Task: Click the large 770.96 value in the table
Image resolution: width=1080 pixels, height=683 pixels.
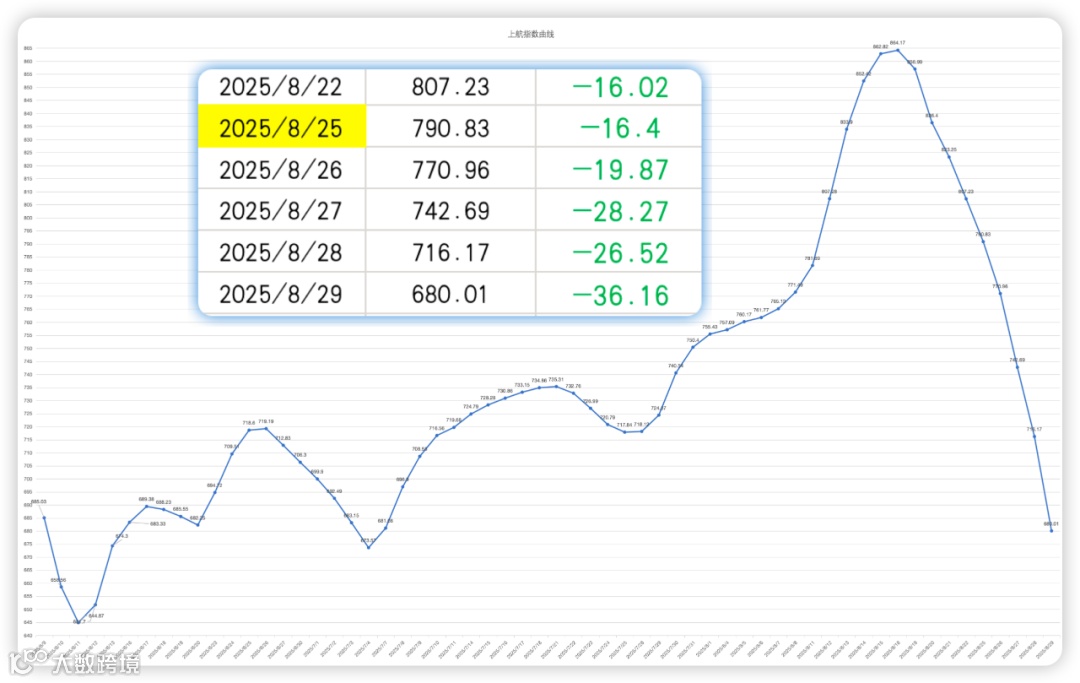Action: pos(450,170)
